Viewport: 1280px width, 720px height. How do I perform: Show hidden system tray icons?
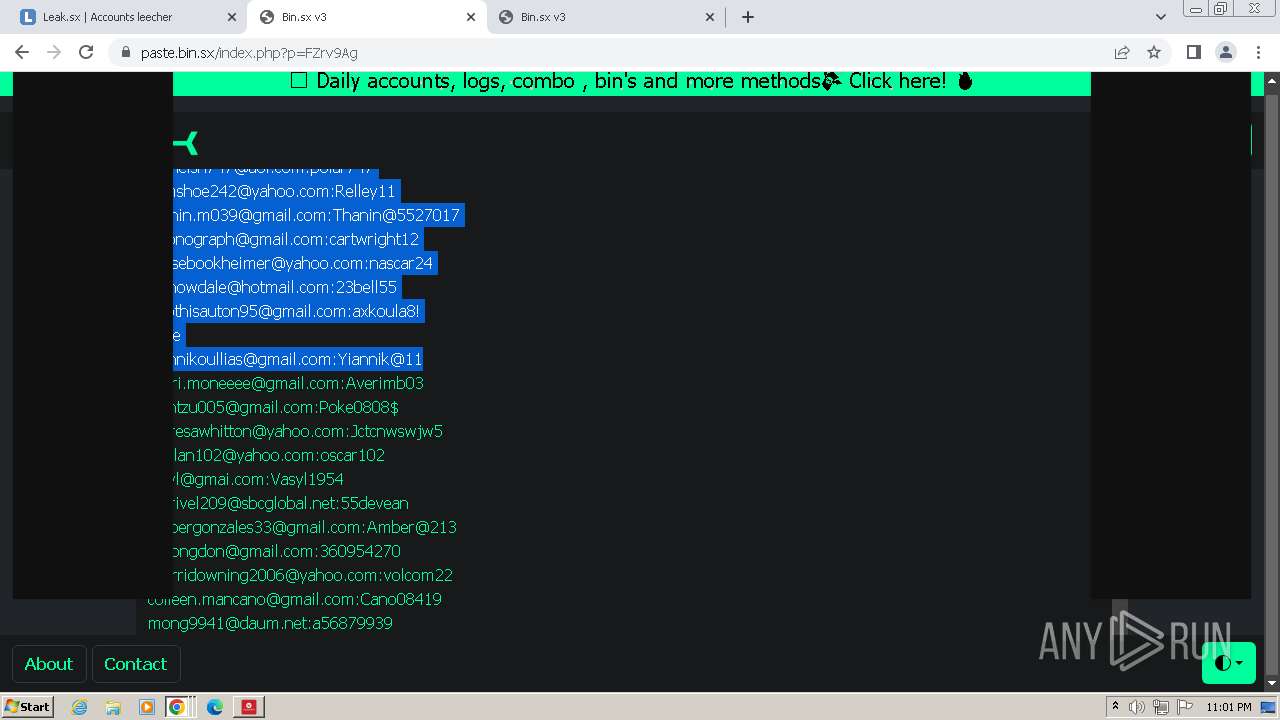(x=1115, y=707)
